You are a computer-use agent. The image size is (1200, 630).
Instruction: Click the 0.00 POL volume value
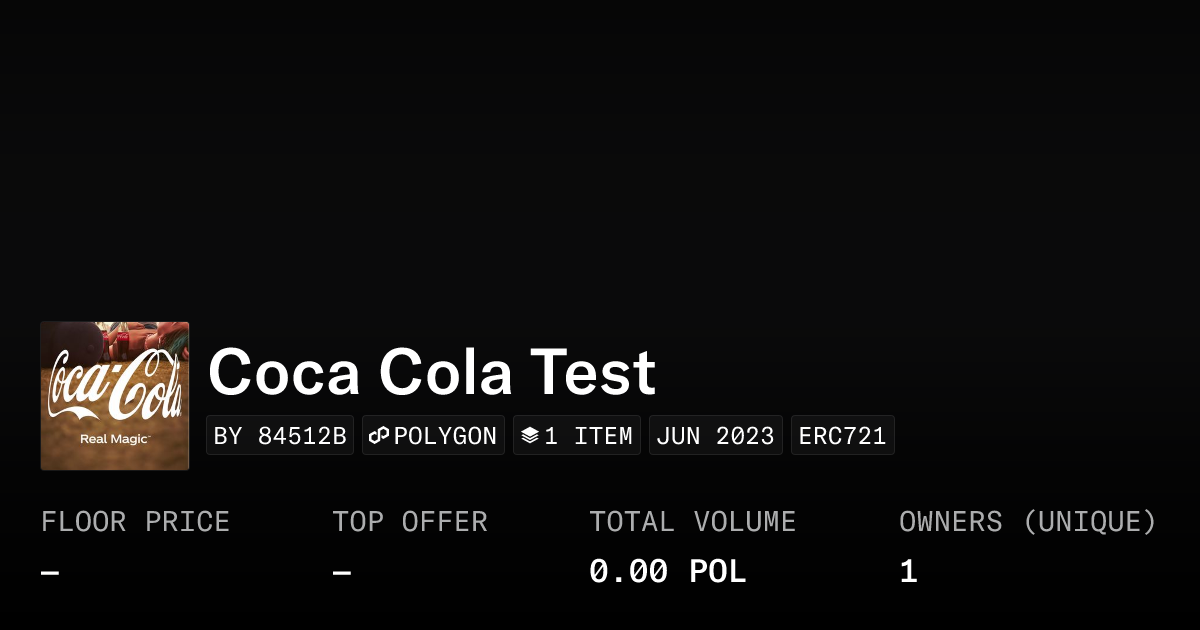click(668, 572)
